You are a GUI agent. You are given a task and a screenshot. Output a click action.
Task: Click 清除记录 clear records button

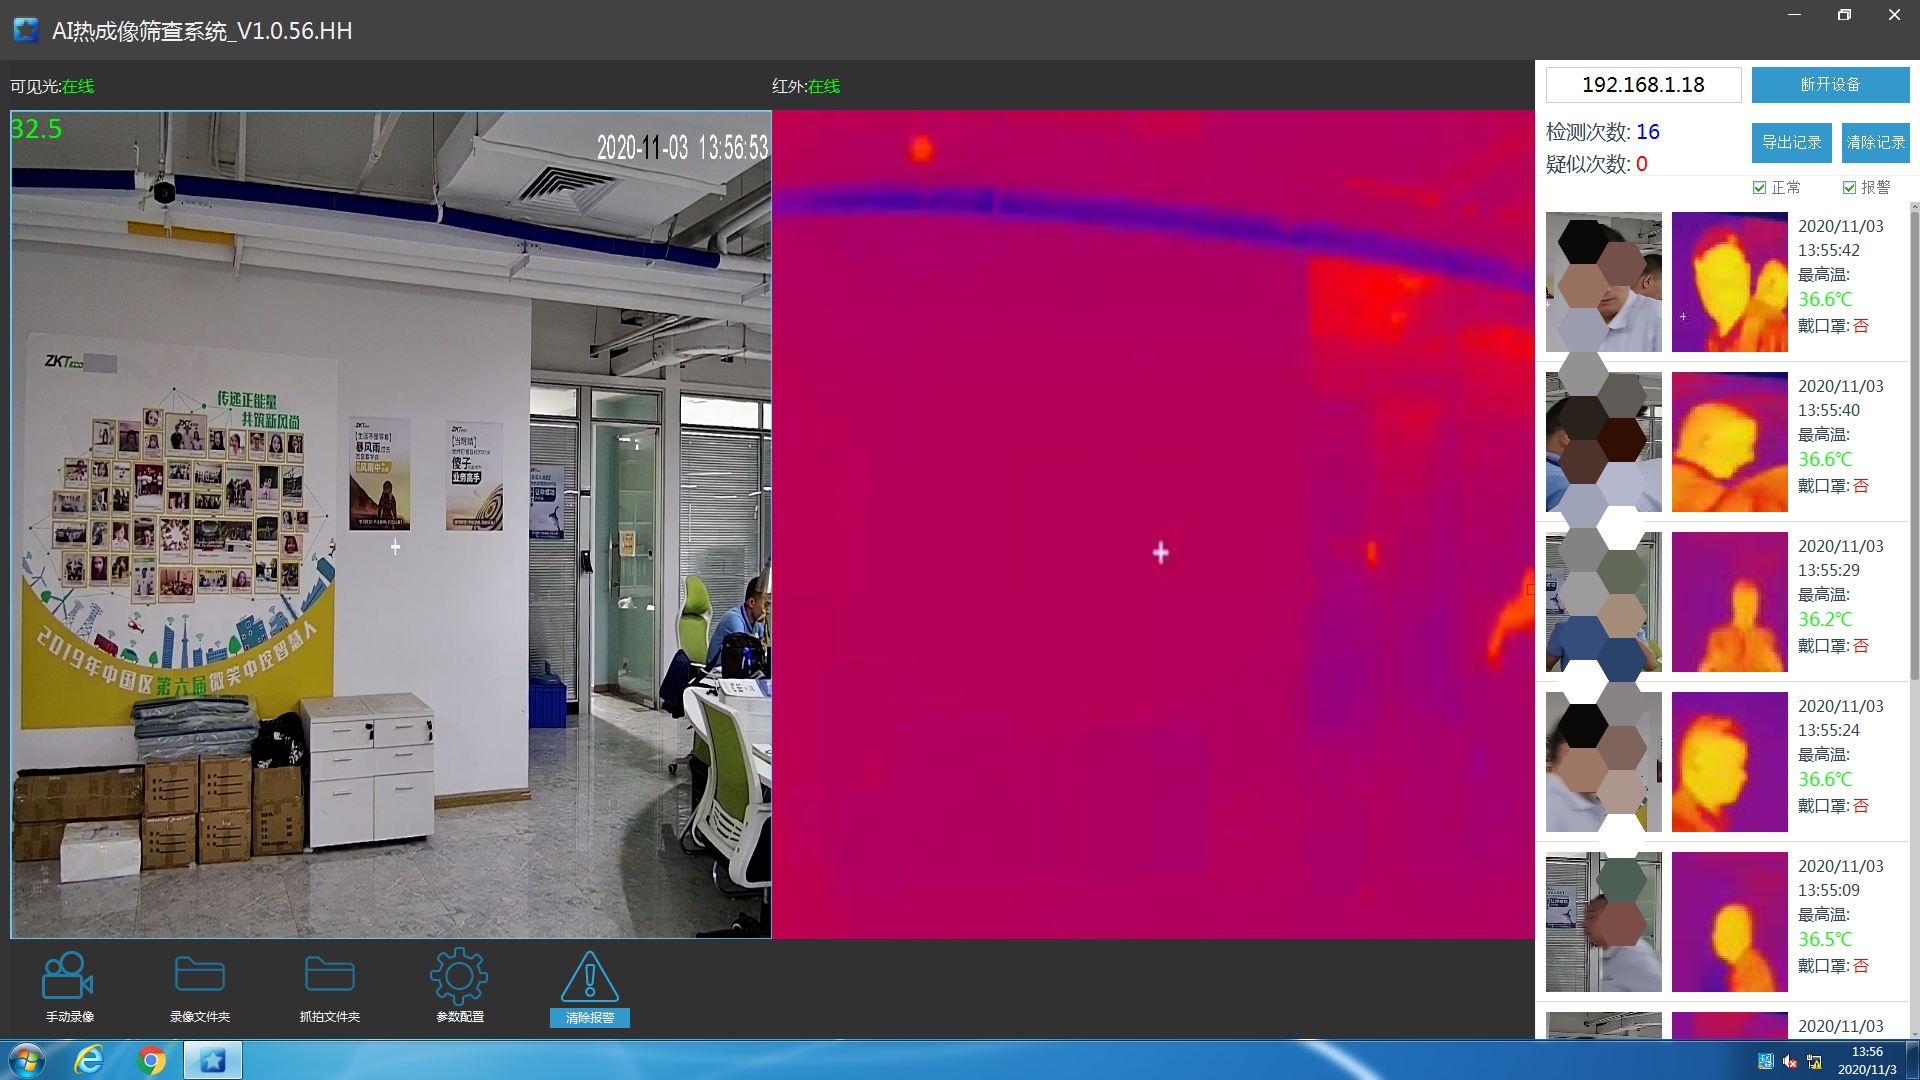tap(1875, 142)
